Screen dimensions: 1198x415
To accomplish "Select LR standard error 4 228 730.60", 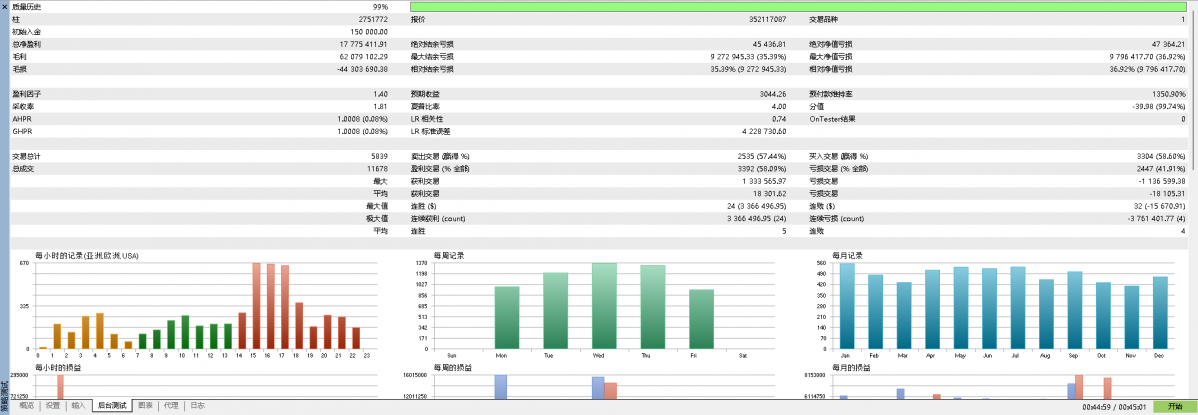I will click(765, 131).
